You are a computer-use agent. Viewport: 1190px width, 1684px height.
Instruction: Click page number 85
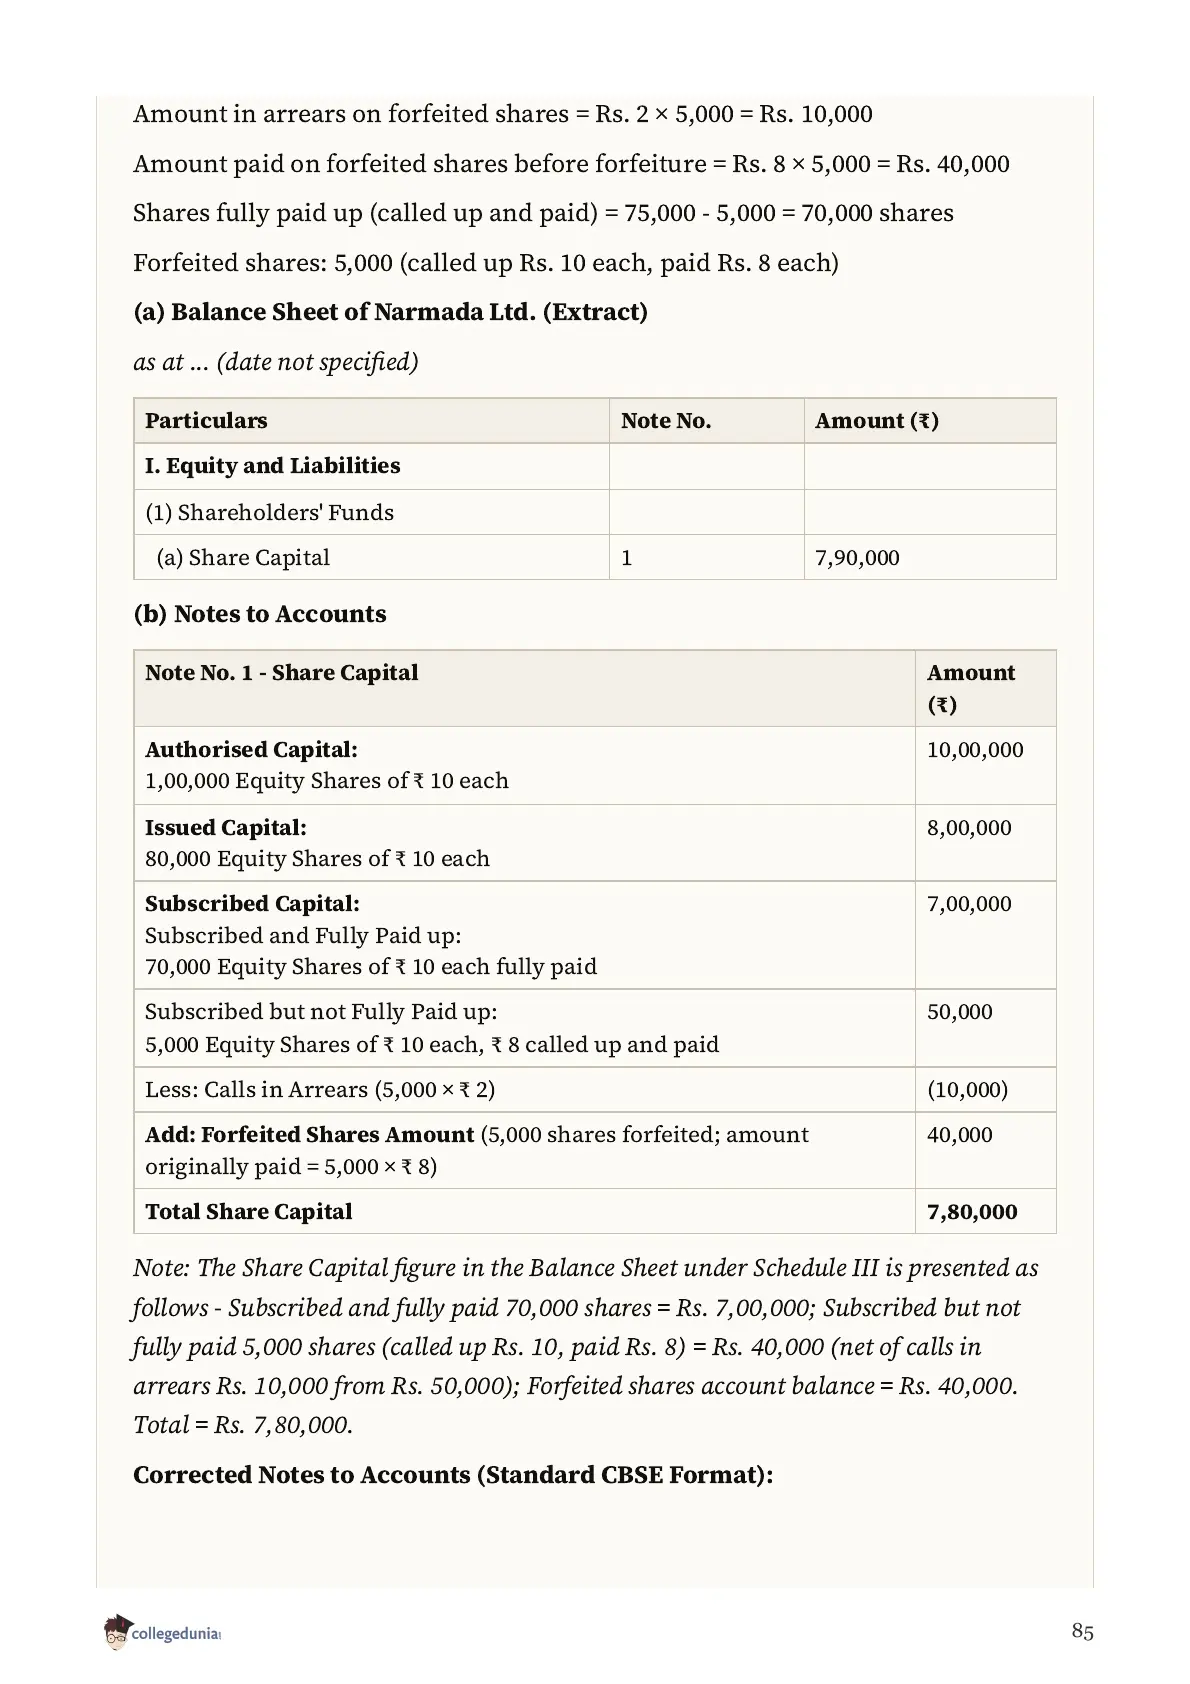tap(1082, 1632)
